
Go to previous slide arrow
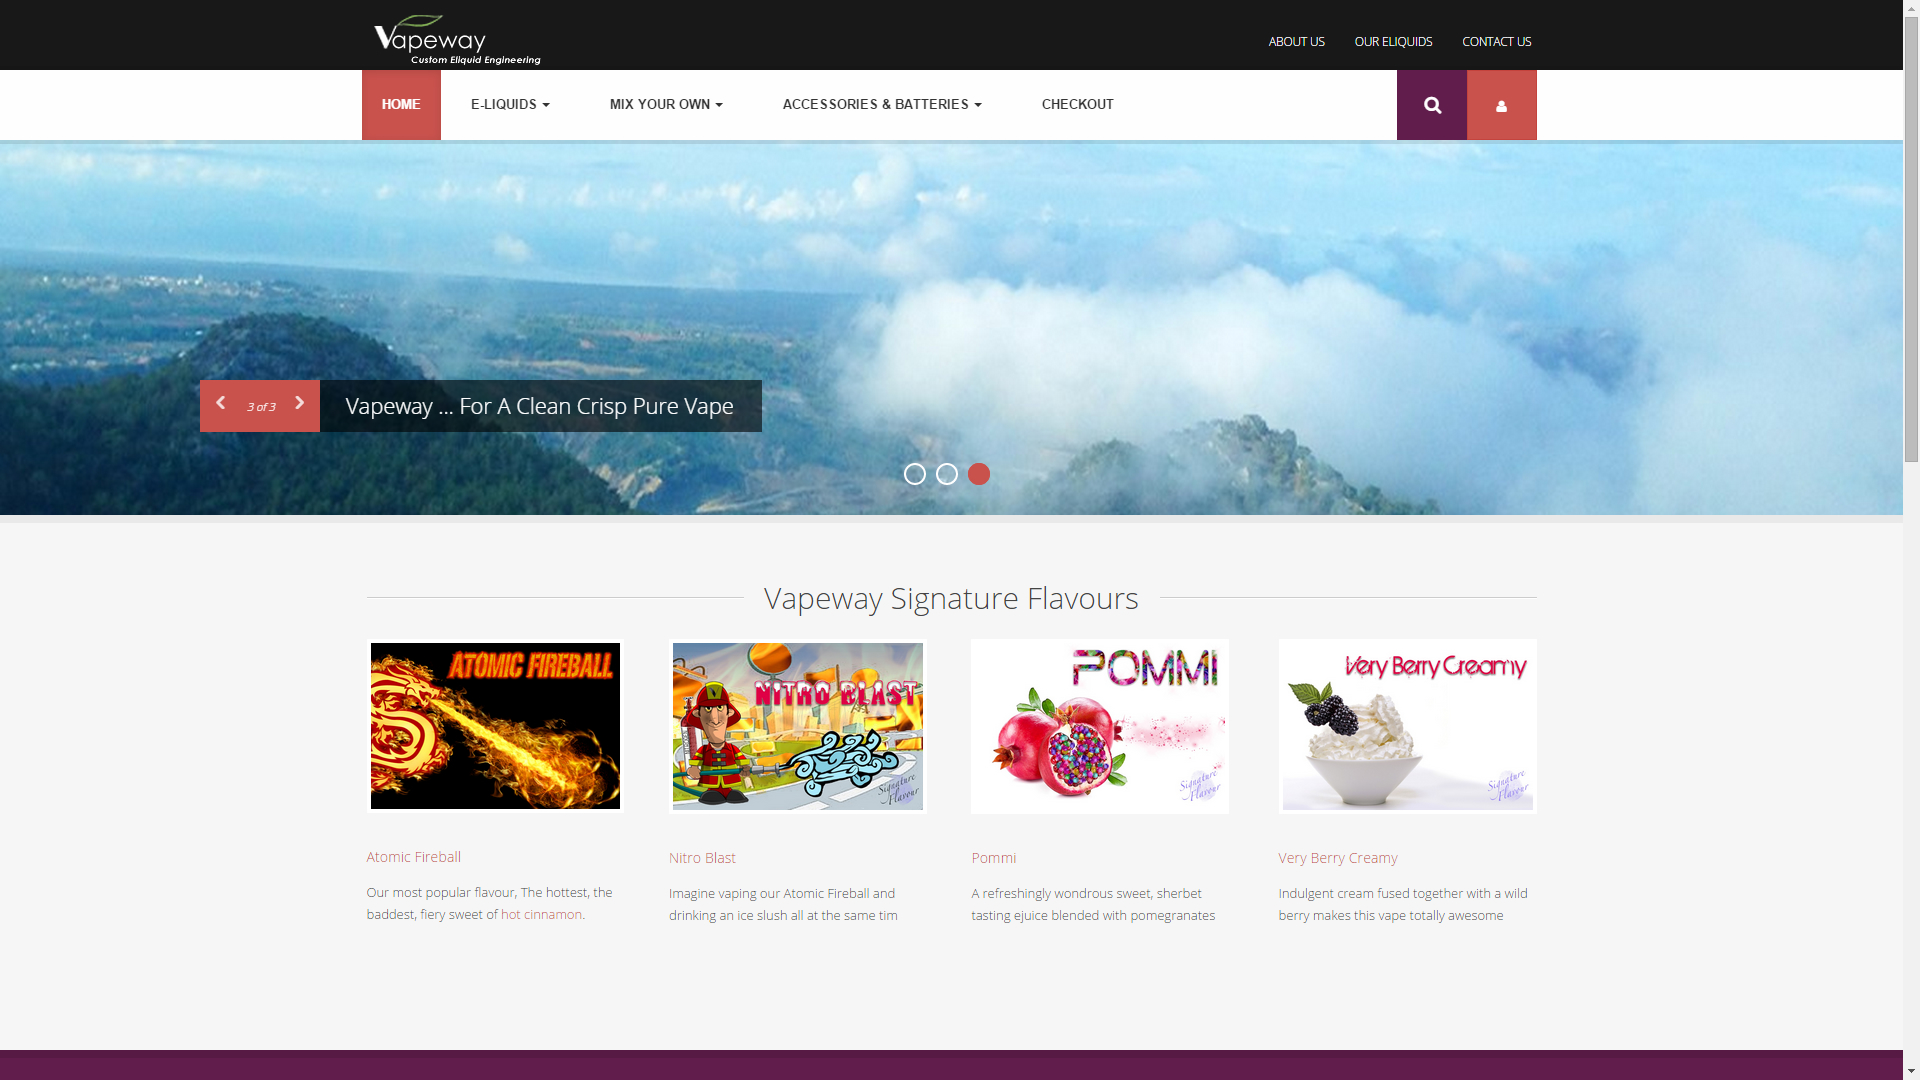click(x=220, y=404)
